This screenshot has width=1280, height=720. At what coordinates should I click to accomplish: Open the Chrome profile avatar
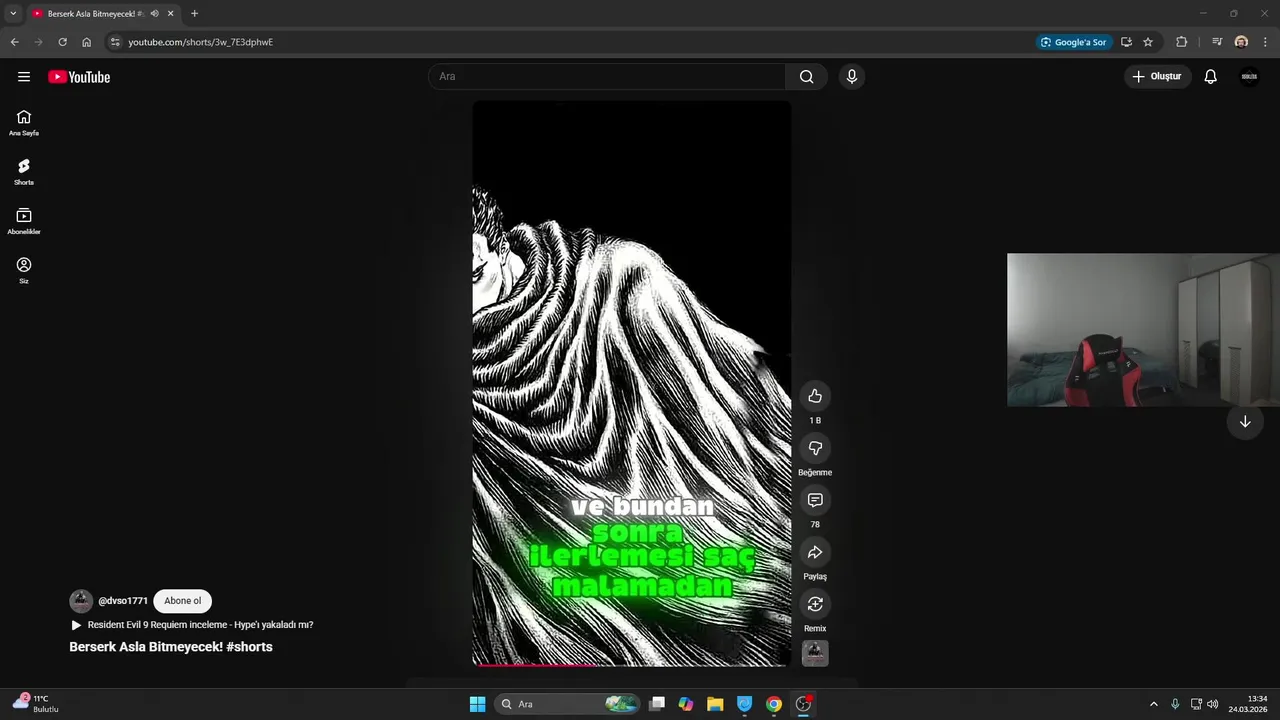tap(1241, 42)
